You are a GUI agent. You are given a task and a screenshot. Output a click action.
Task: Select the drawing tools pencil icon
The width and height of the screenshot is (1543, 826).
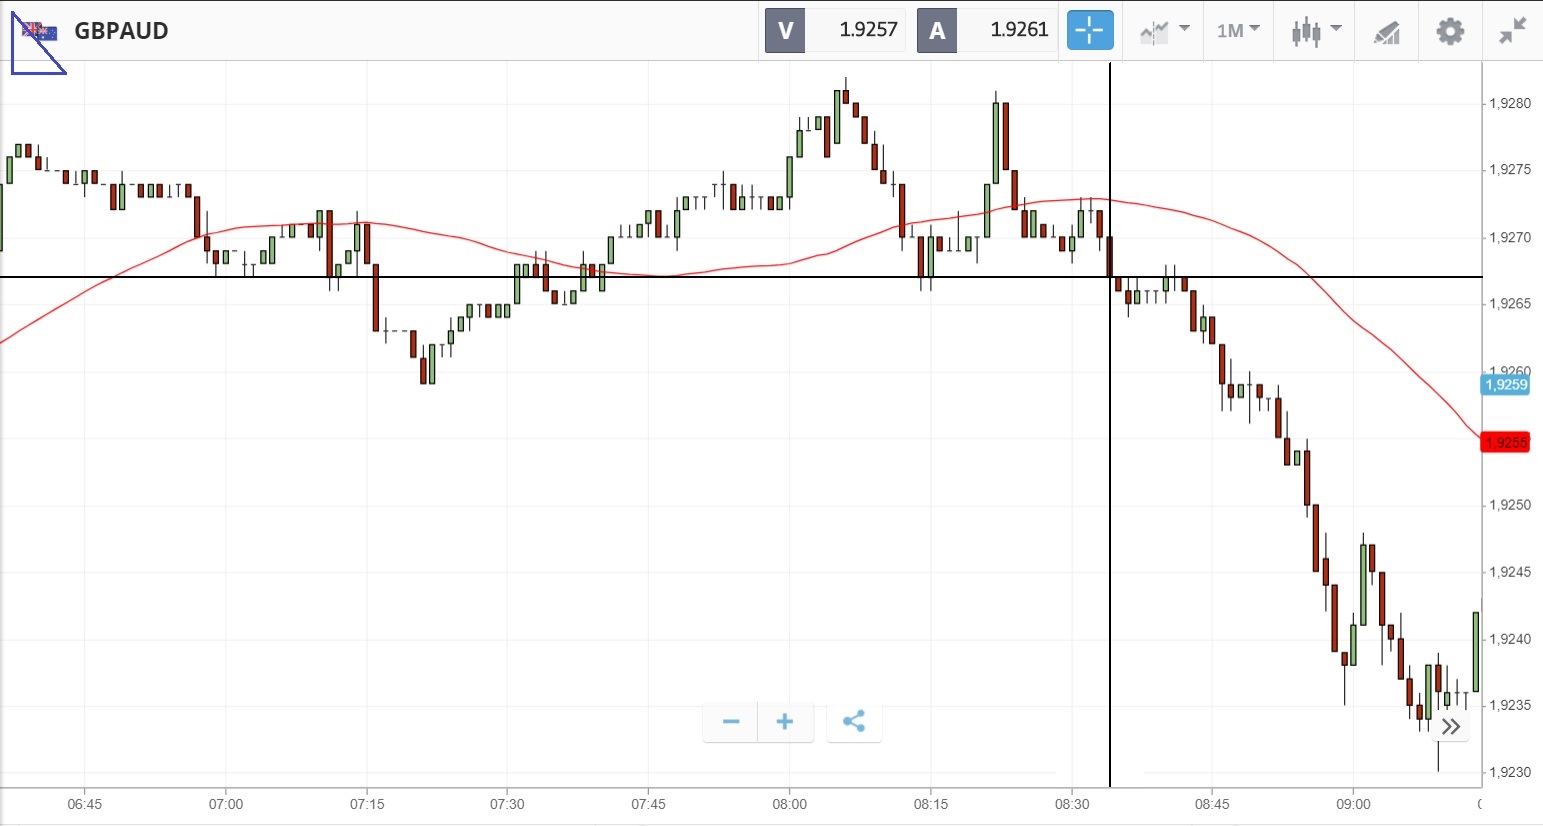point(1386,32)
